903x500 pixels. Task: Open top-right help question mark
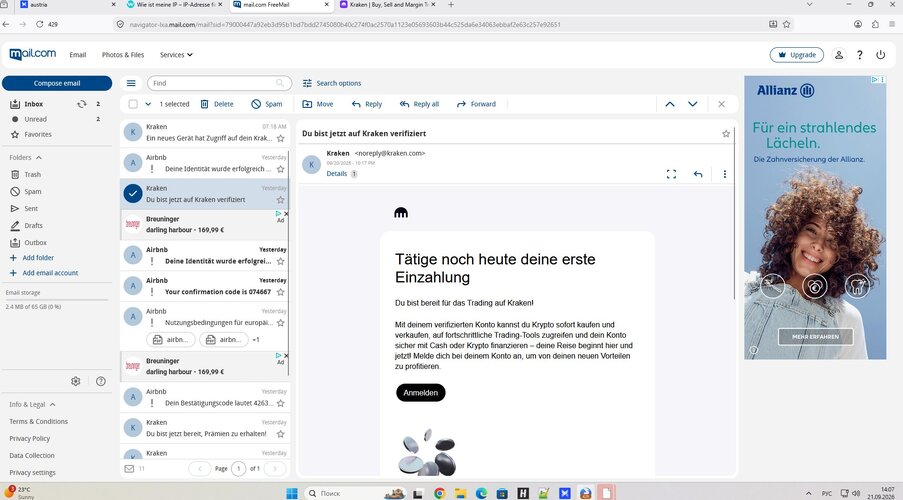(x=860, y=55)
